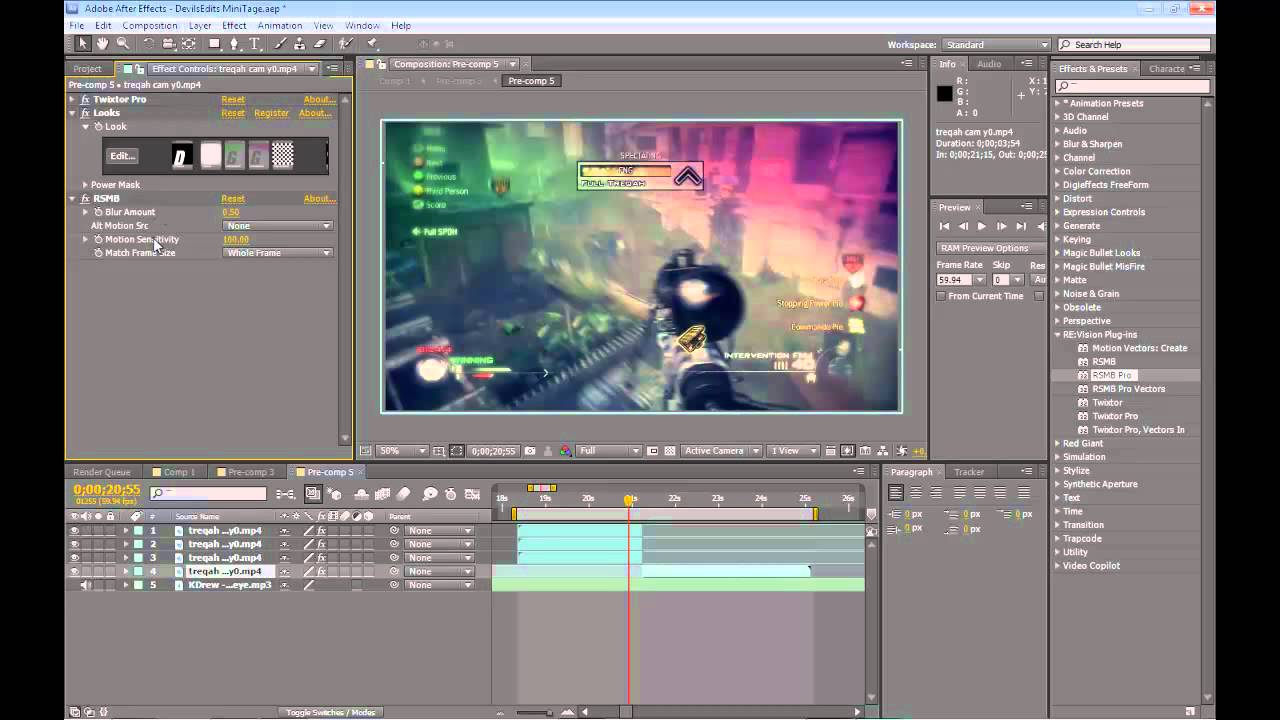This screenshot has height=720, width=1280.
Task: Open the Animation menu
Action: tap(280, 25)
